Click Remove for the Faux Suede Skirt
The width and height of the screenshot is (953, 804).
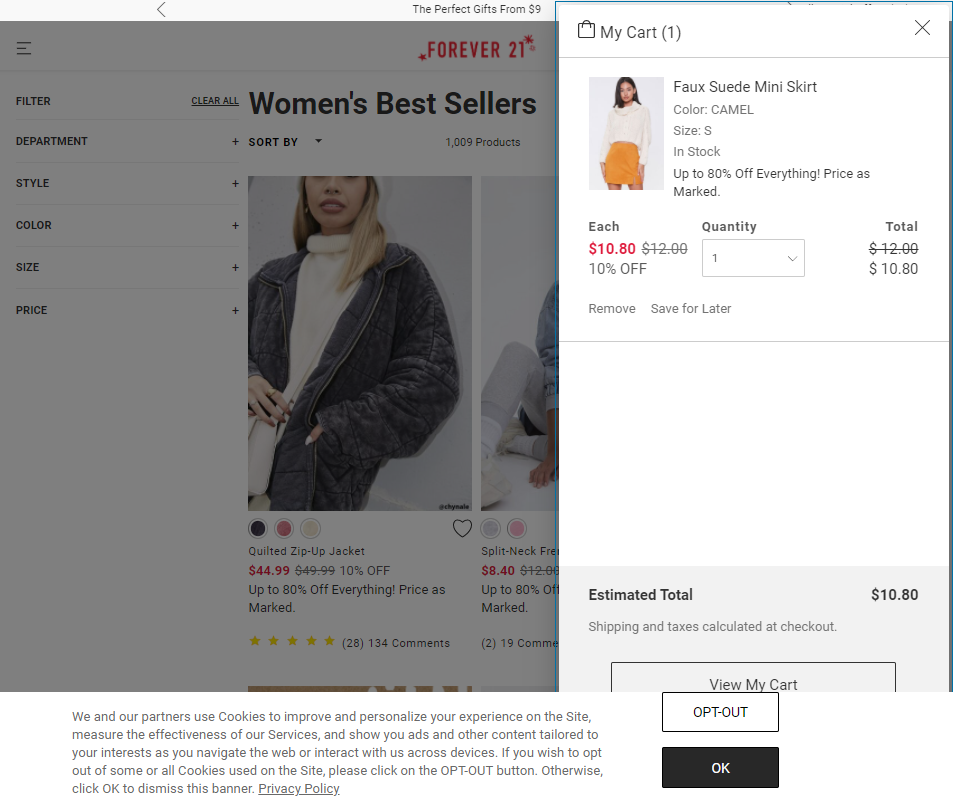(x=611, y=309)
